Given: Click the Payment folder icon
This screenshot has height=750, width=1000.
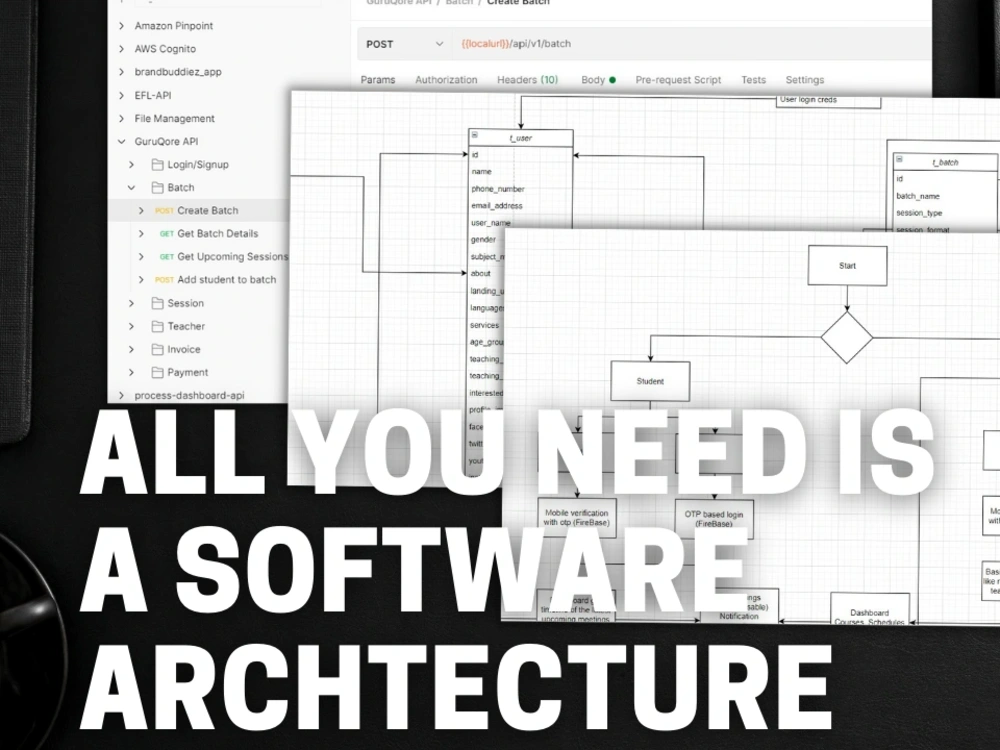Looking at the screenshot, I should [157, 372].
